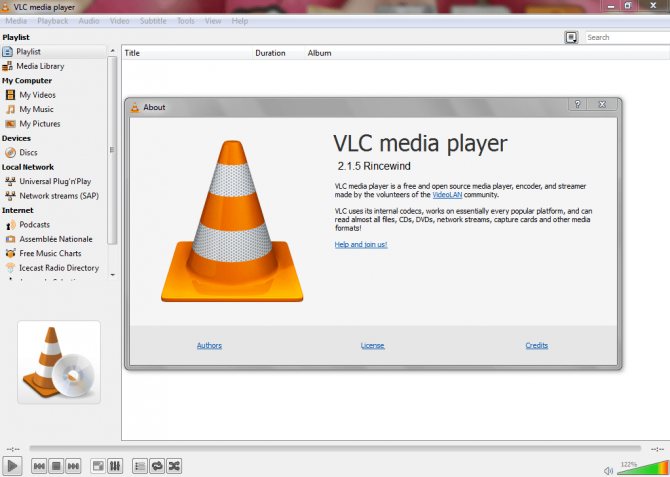Click in the playlist Search field
This screenshot has width=670, height=477.
coord(627,38)
